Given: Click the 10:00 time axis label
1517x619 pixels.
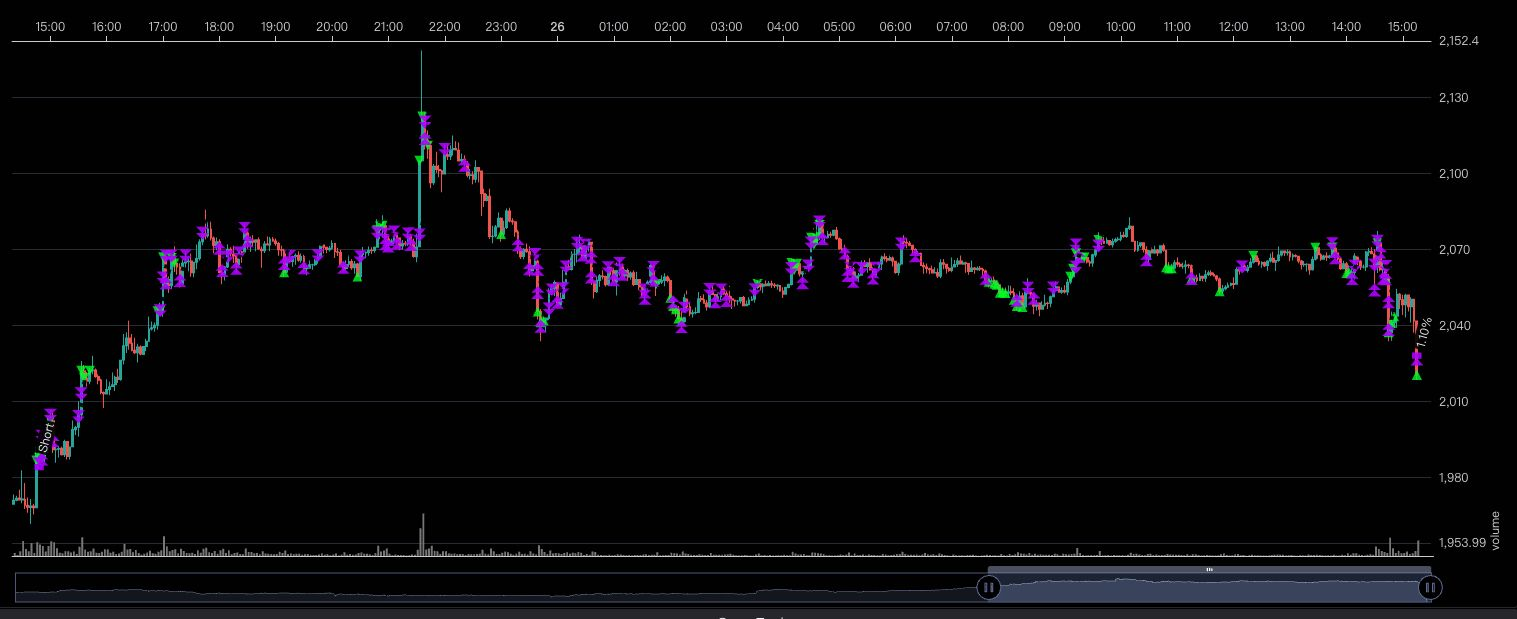Looking at the screenshot, I should tap(1121, 27).
